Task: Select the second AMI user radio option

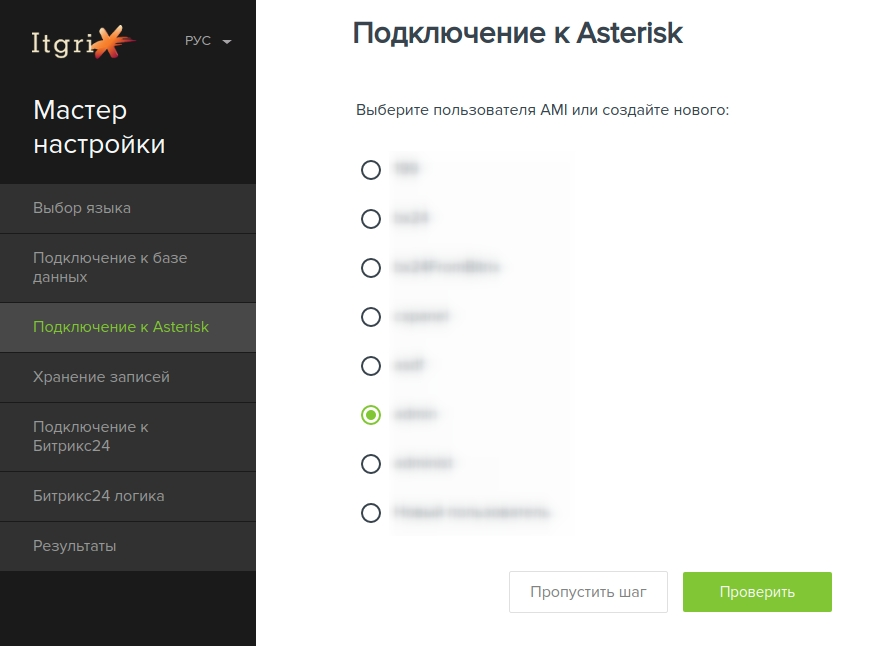Action: click(x=371, y=218)
